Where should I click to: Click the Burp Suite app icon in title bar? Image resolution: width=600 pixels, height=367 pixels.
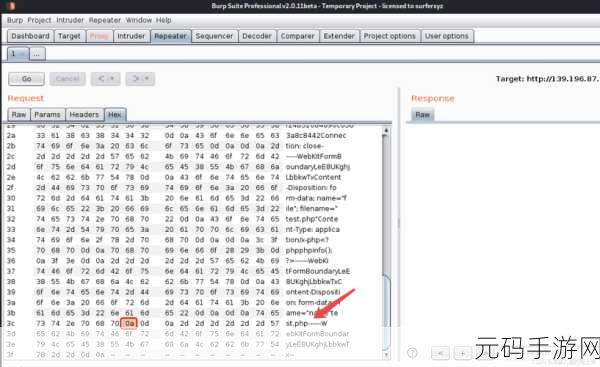(11, 6)
